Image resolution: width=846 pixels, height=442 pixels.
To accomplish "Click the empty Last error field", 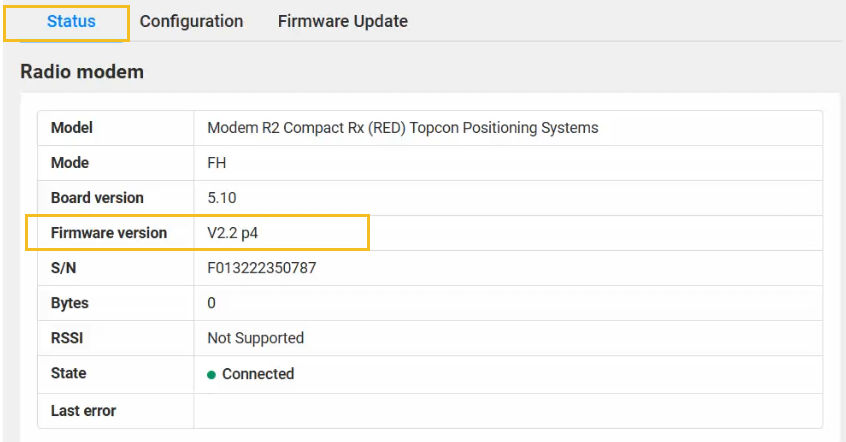I will pyautogui.click(x=508, y=411).
